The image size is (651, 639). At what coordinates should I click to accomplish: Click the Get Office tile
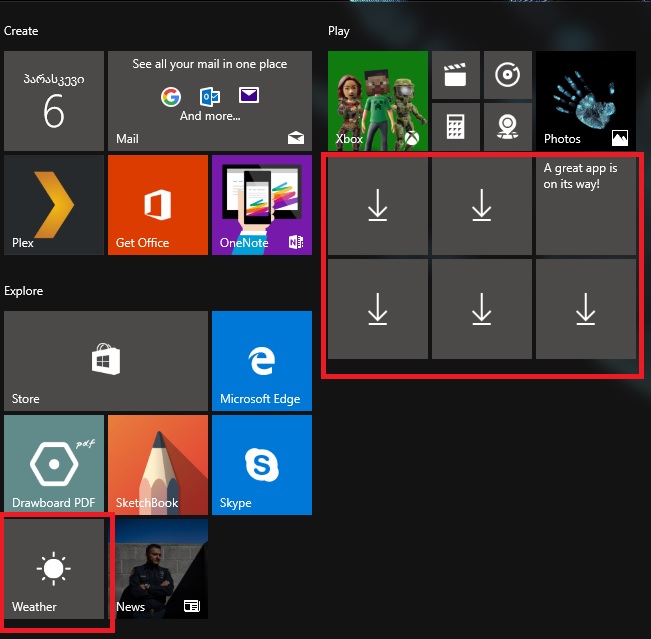point(157,205)
